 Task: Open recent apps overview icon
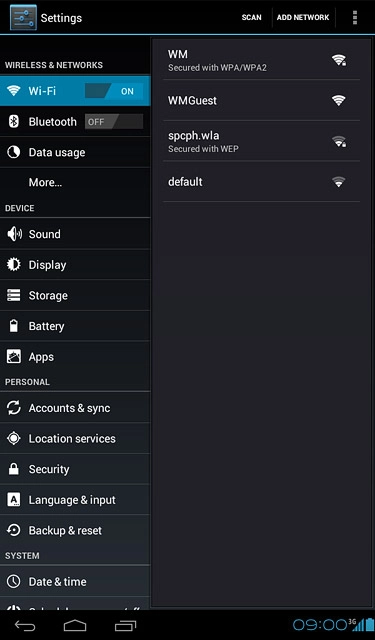(x=125, y=625)
